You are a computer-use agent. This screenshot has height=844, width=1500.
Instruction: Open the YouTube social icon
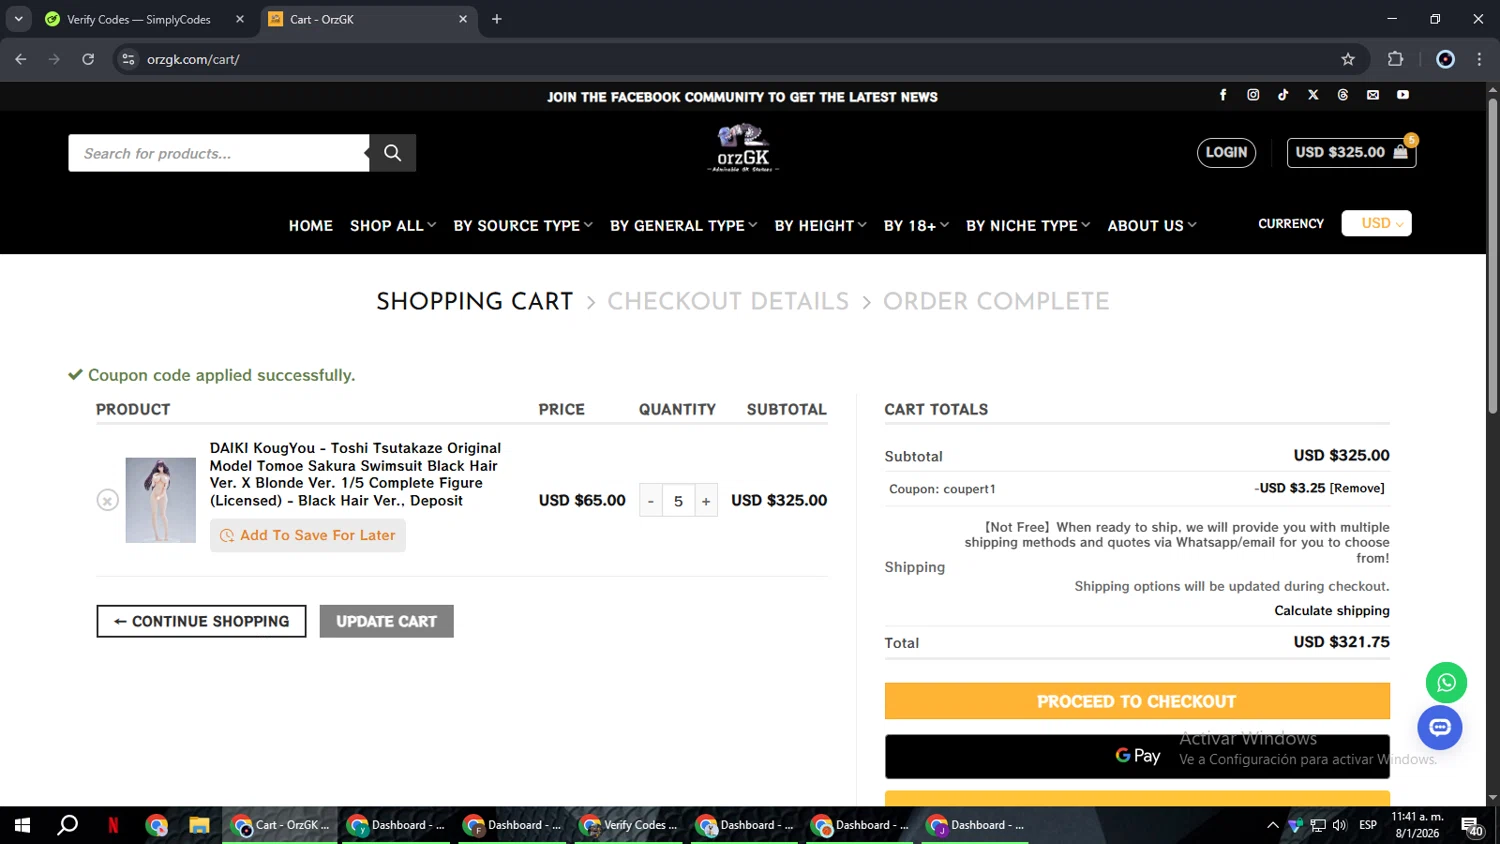tap(1403, 95)
